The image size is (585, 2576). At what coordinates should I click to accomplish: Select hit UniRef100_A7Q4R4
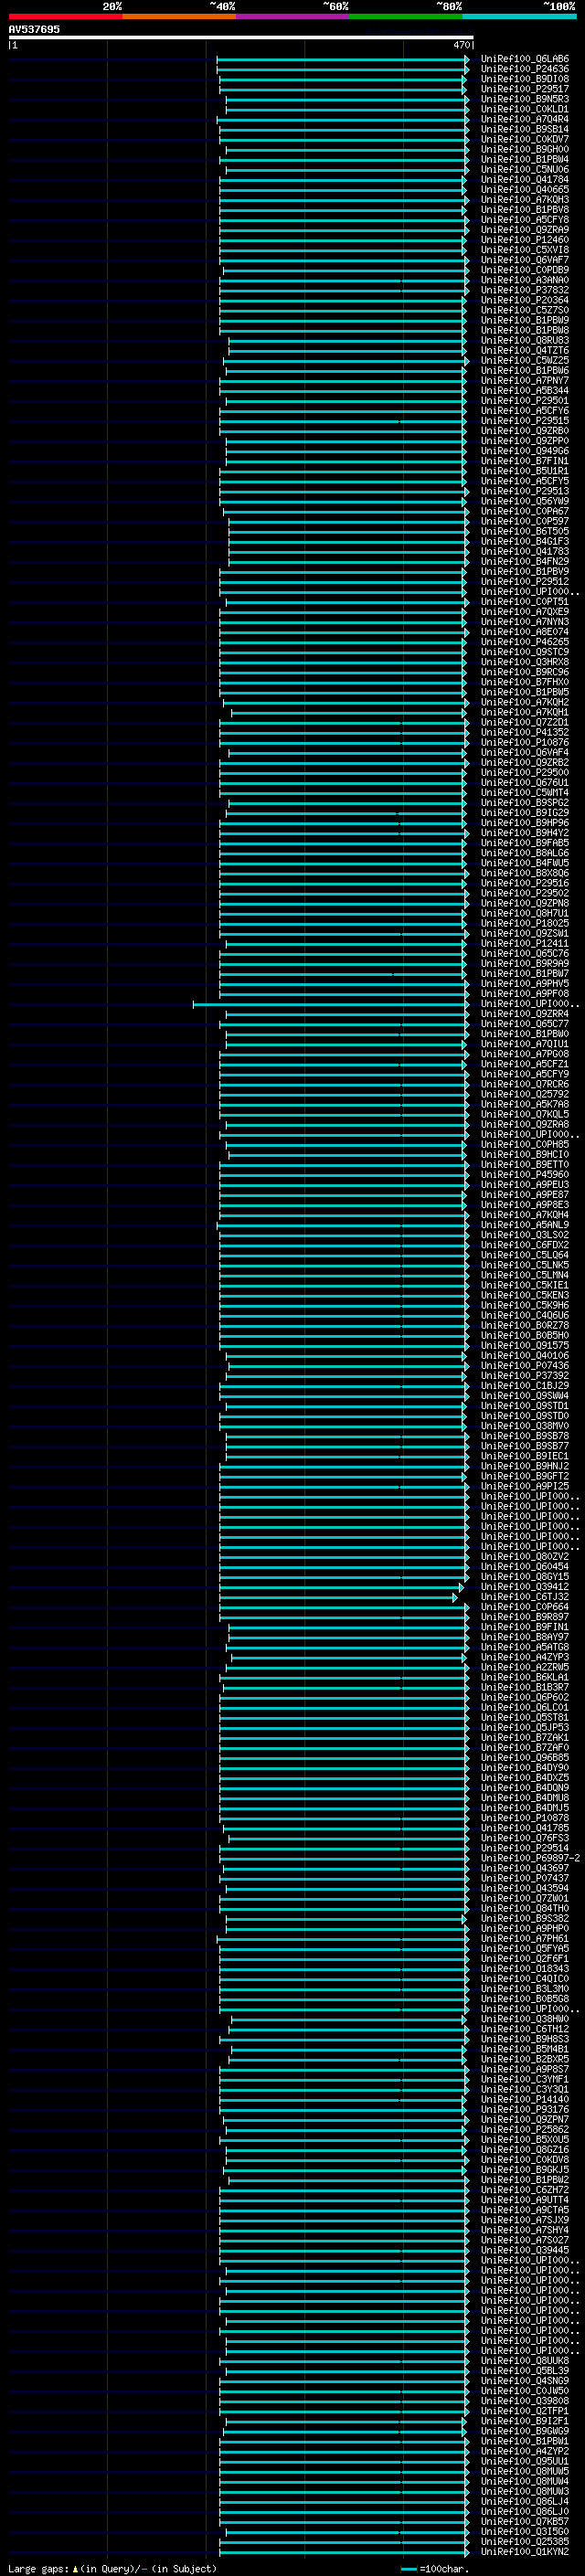click(525, 119)
